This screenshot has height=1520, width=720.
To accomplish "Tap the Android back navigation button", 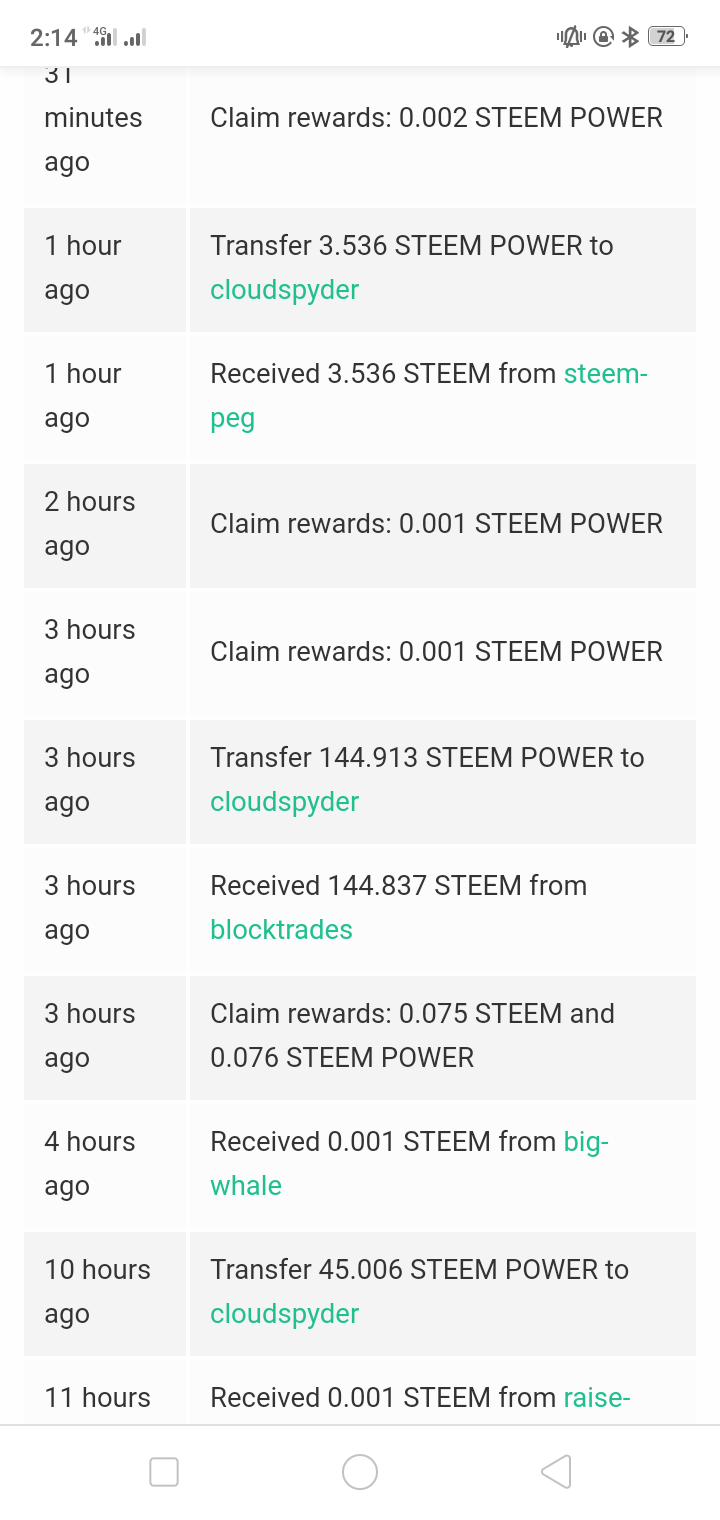I will click(556, 1471).
